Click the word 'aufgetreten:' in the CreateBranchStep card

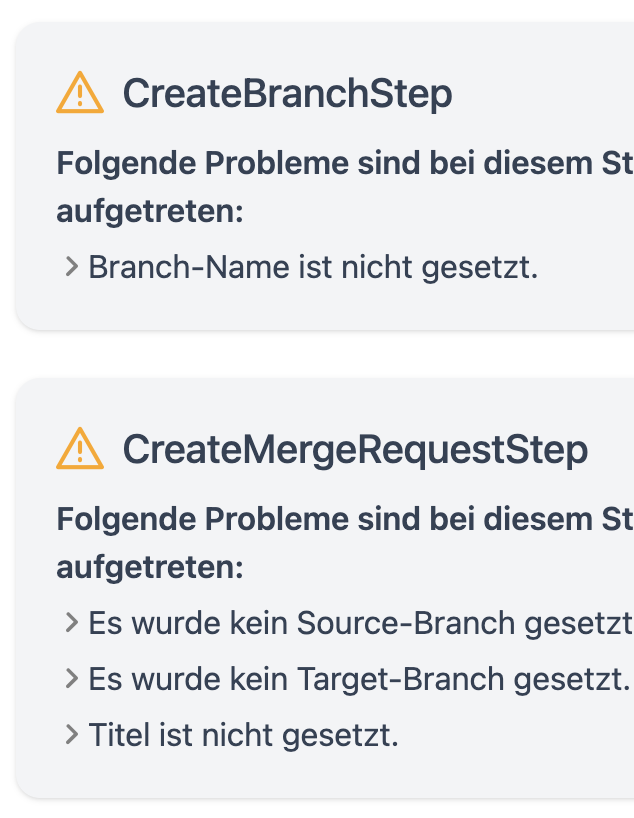150,212
